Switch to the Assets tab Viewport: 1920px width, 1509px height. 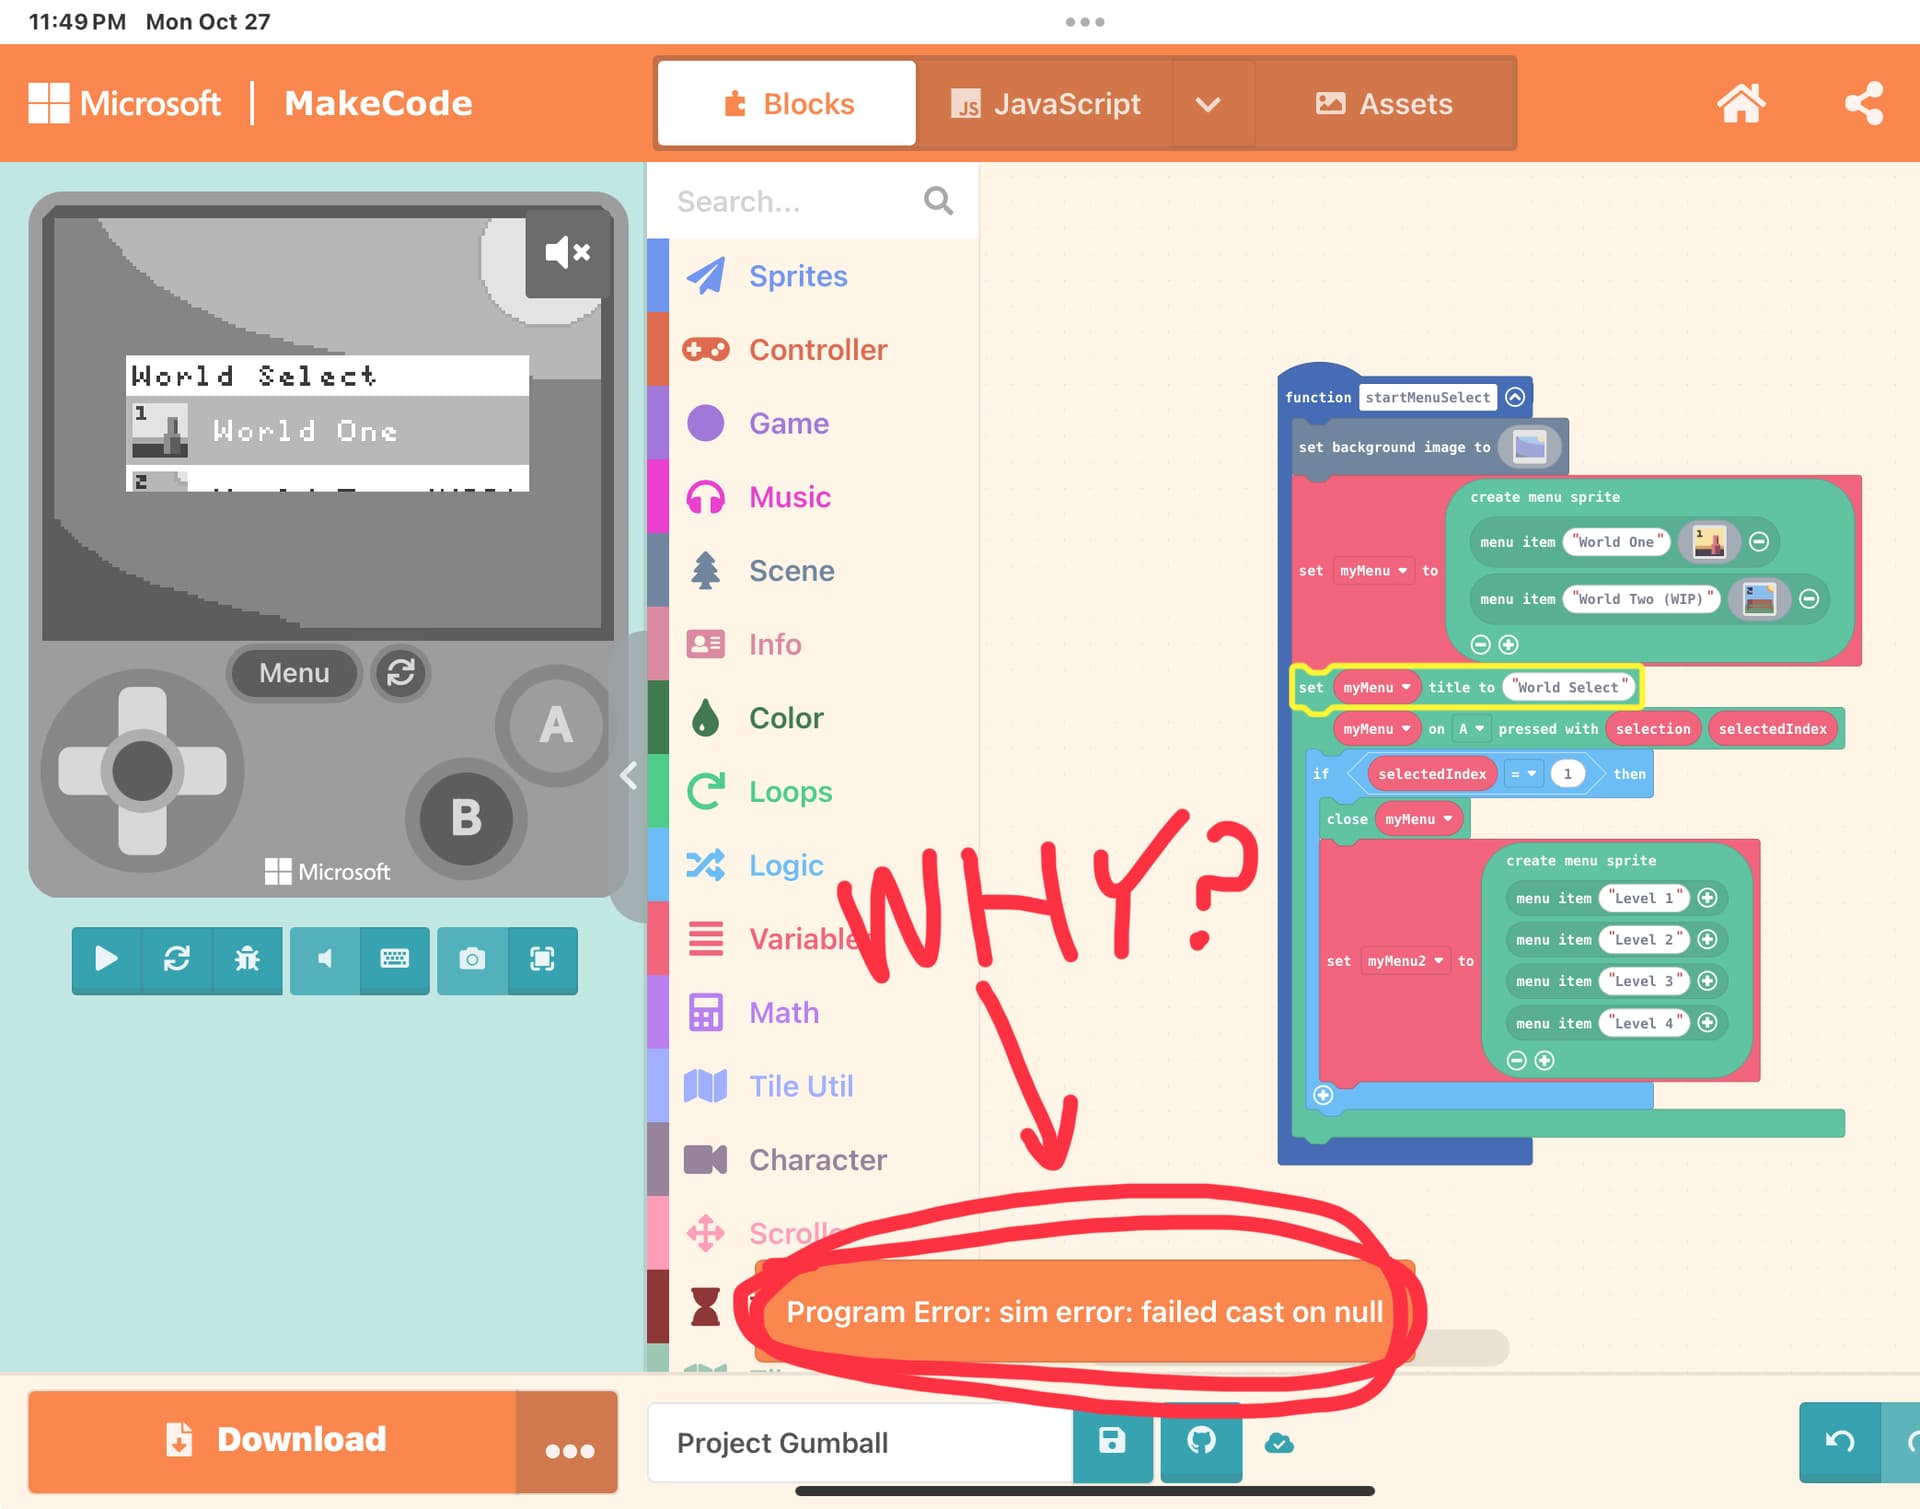[x=1384, y=104]
